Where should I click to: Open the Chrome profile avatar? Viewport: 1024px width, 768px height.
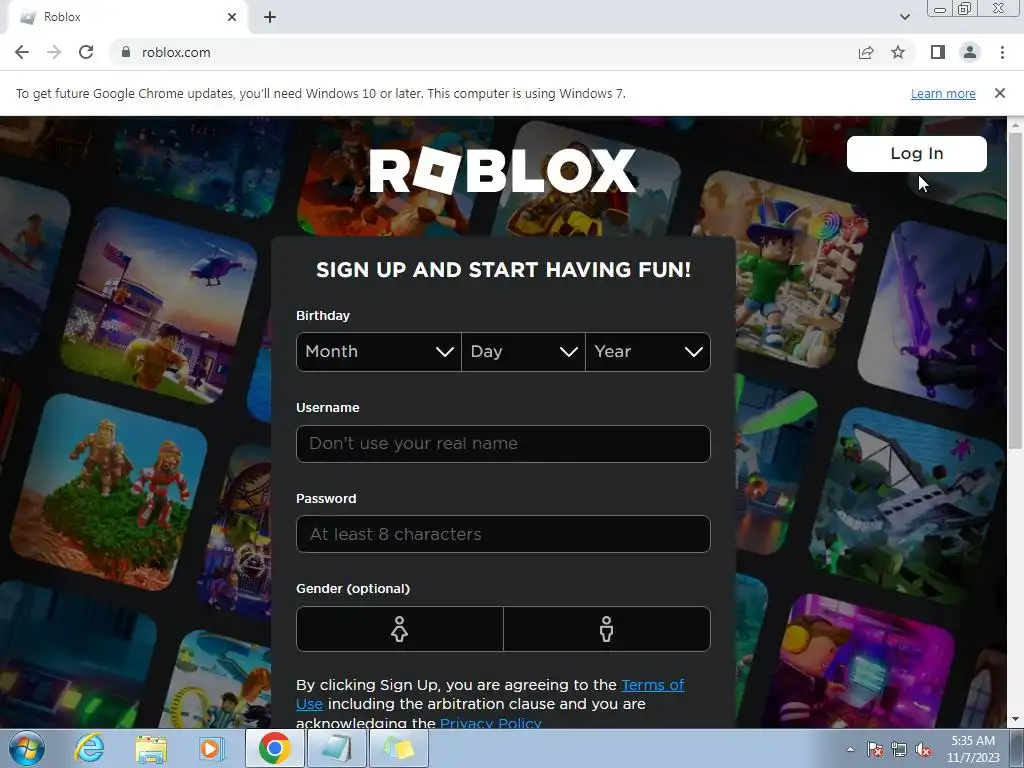coord(970,52)
